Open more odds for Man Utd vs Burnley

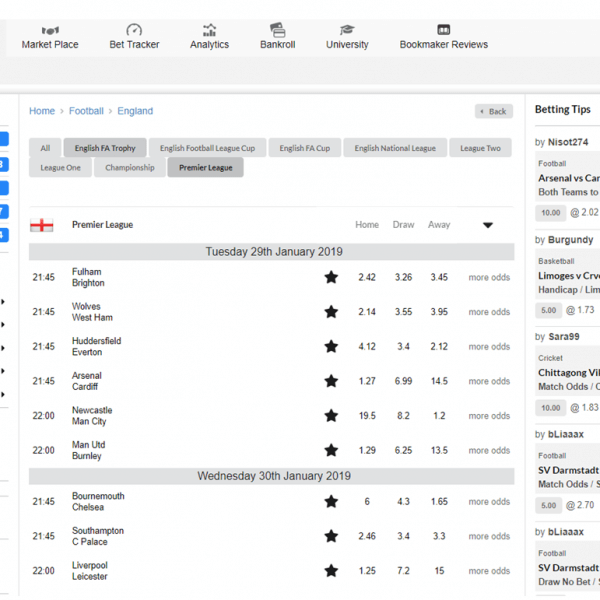point(489,451)
